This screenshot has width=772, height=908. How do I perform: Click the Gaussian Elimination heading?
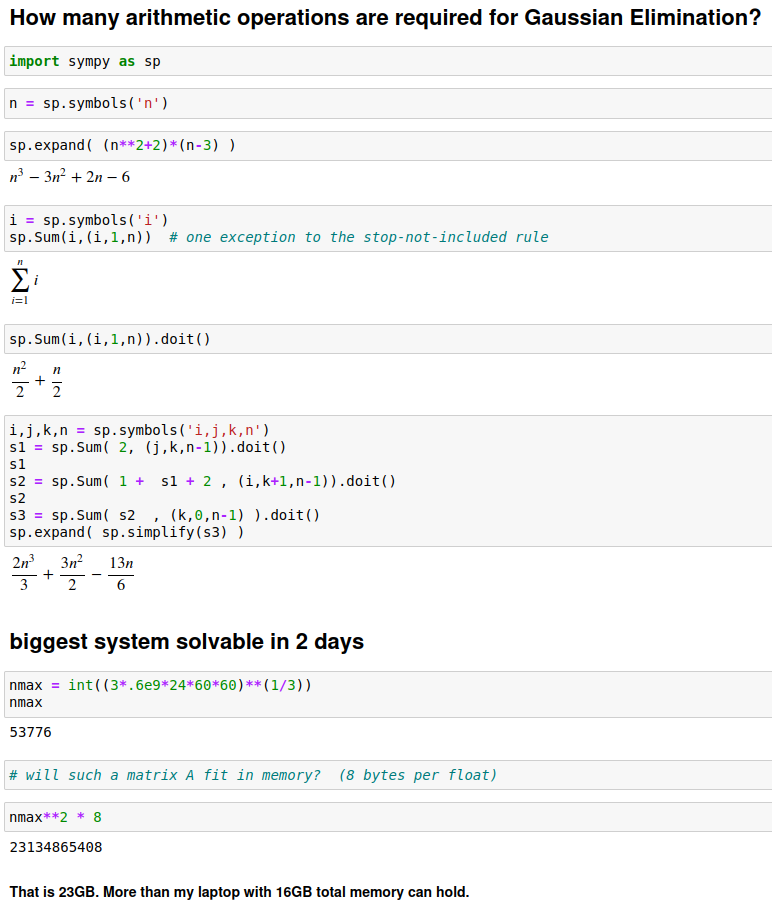tap(385, 18)
